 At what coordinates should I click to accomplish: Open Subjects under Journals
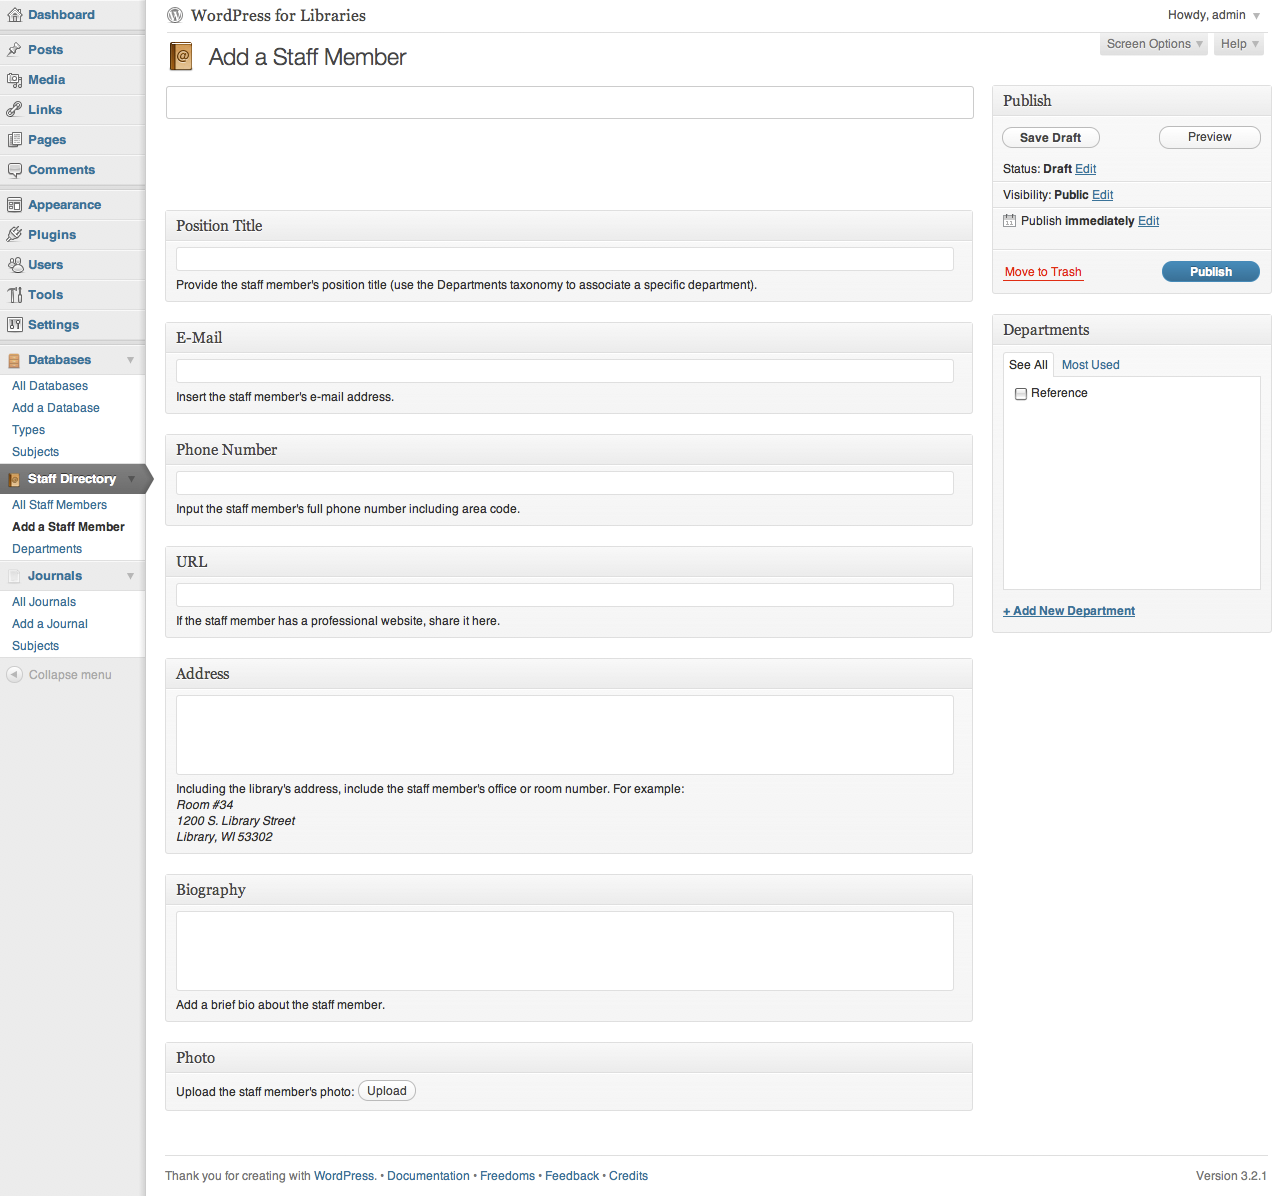pyautogui.click(x=35, y=646)
